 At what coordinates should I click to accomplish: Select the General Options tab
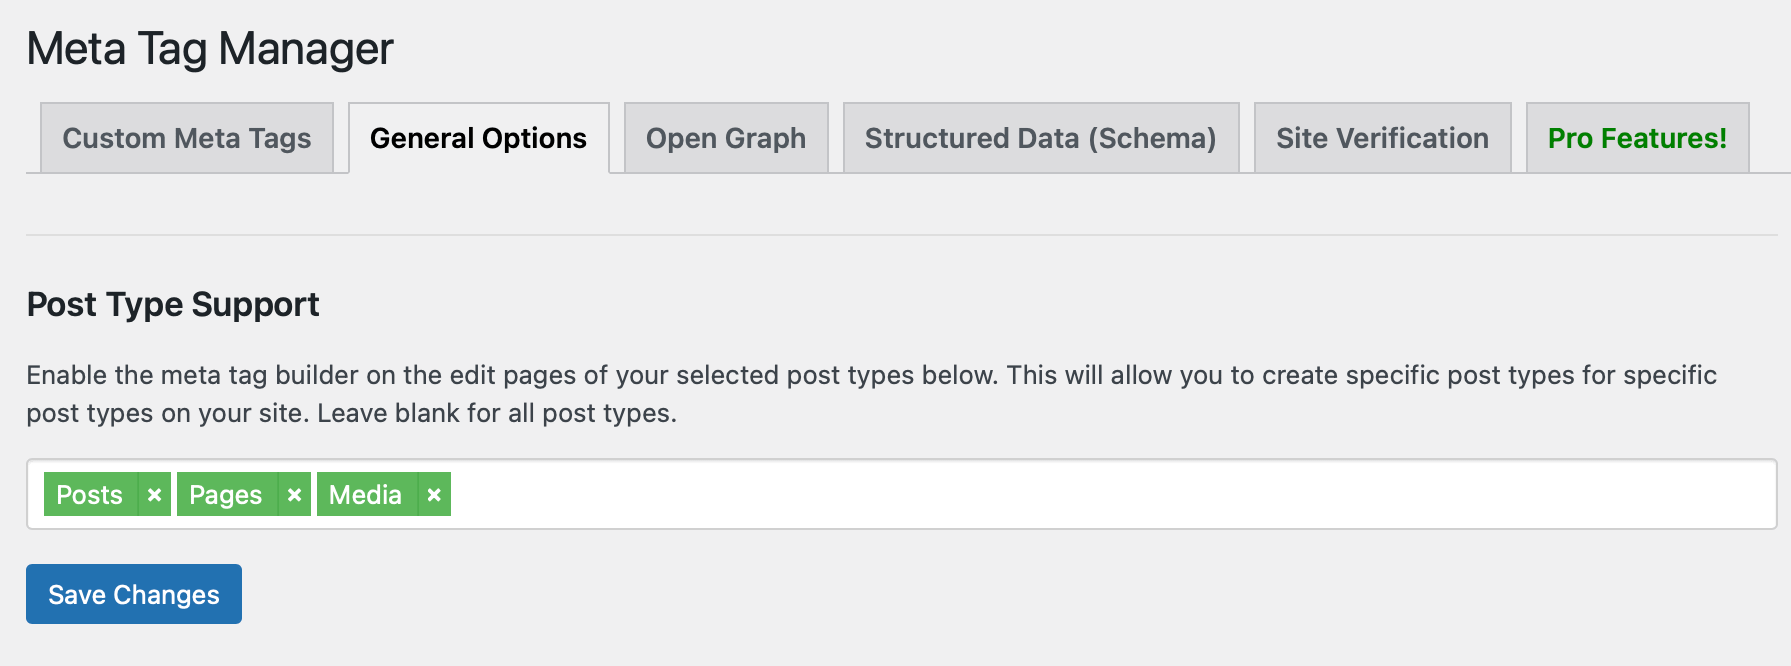tap(478, 138)
